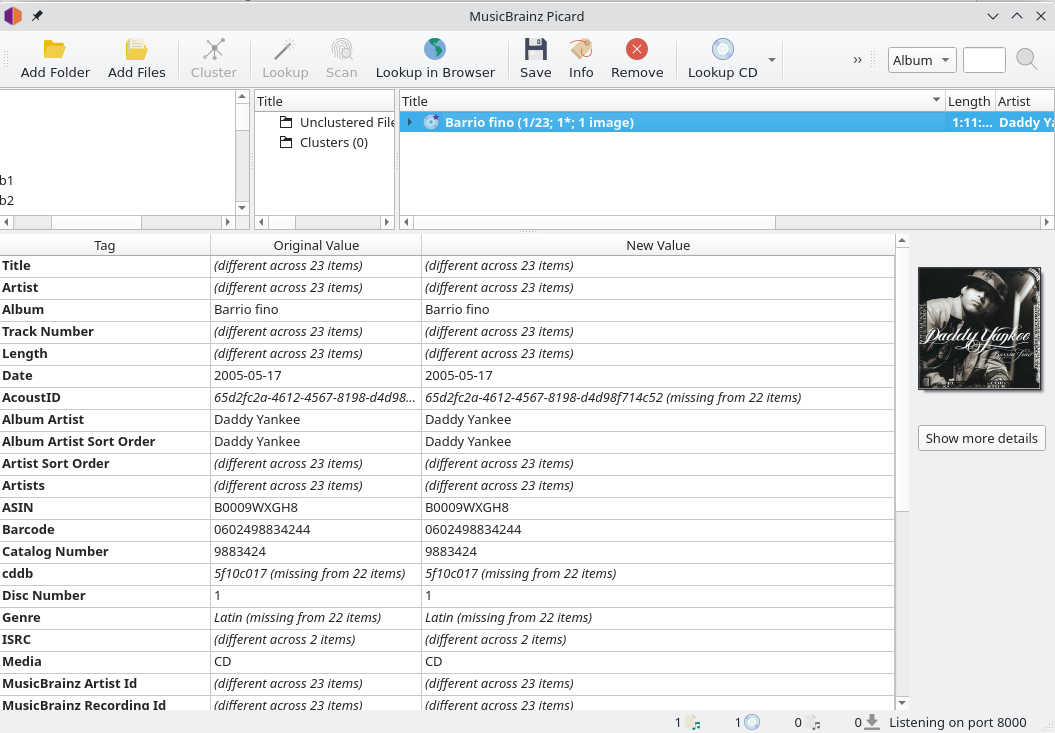Screen dimensions: 1055x733
Task: Open the Info dialog icon
Action: pos(581,50)
